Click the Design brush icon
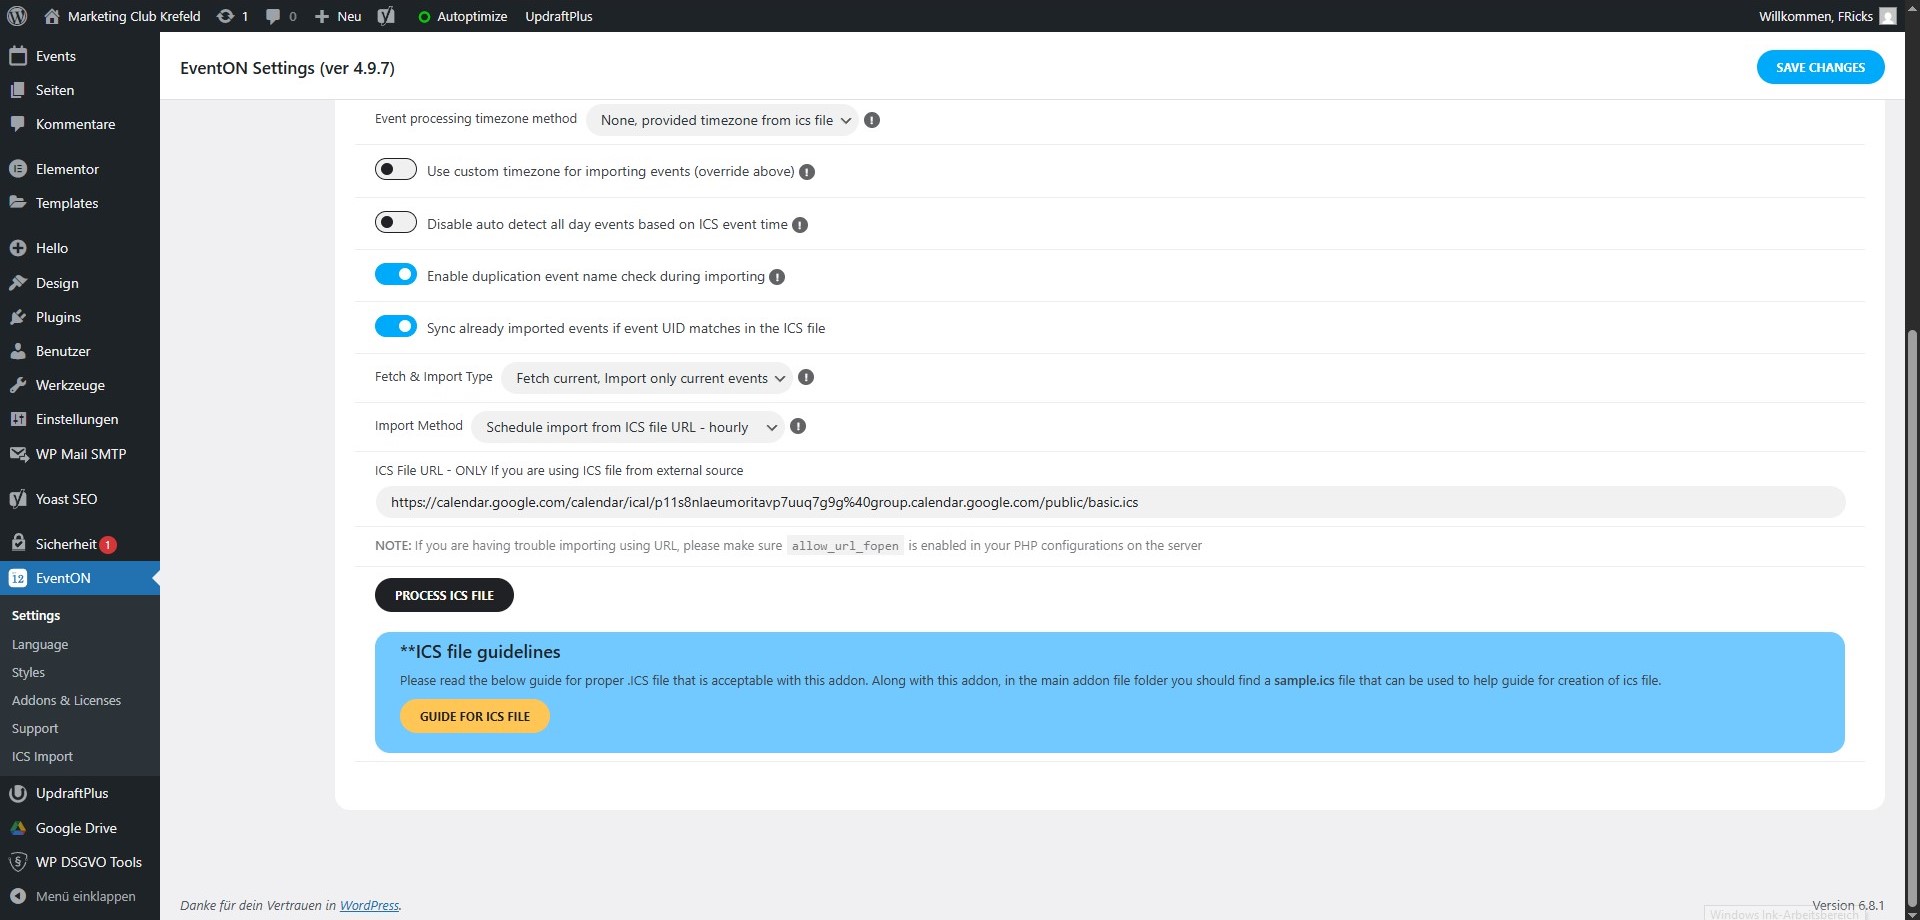1920x920 pixels. tap(18, 283)
